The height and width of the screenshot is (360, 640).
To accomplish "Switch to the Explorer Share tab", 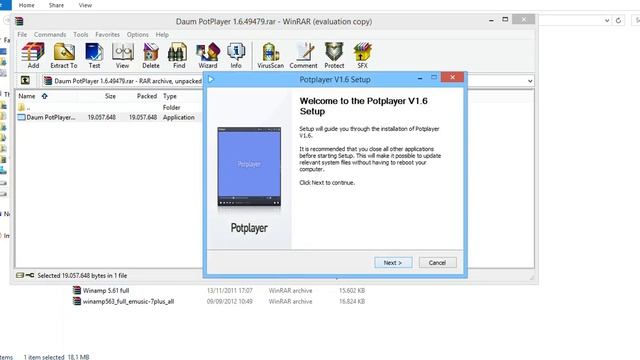I will pyautogui.click(x=56, y=5).
